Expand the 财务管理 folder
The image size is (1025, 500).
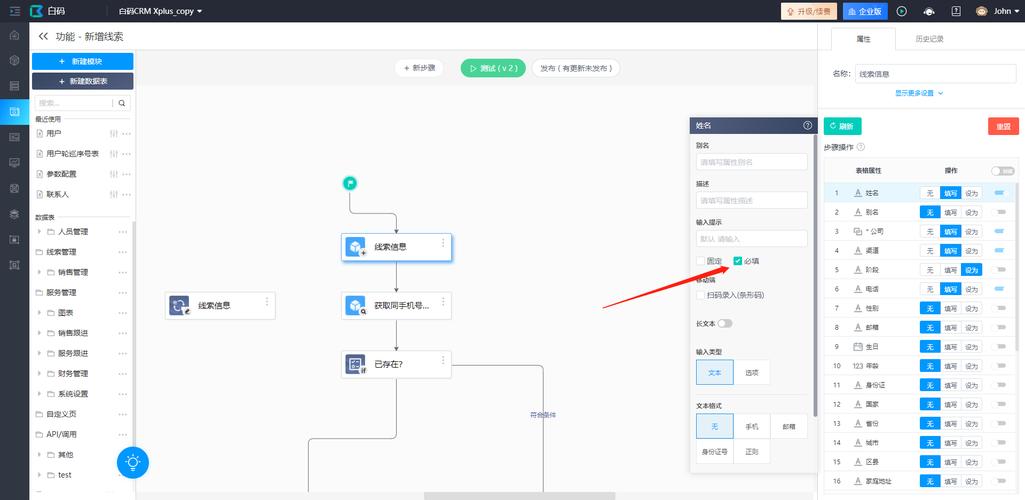[39, 374]
